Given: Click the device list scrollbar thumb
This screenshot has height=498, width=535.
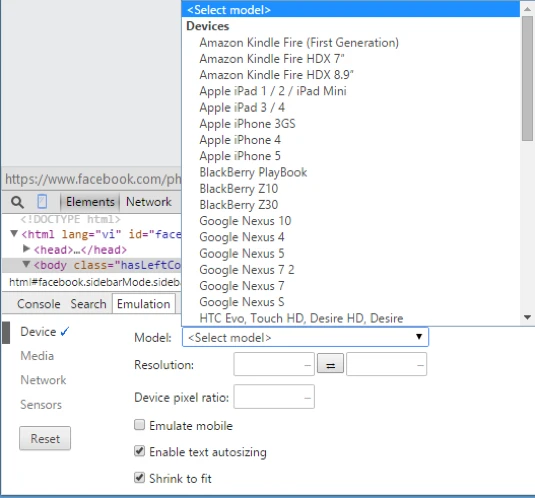Looking at the screenshot, I should 527,78.
